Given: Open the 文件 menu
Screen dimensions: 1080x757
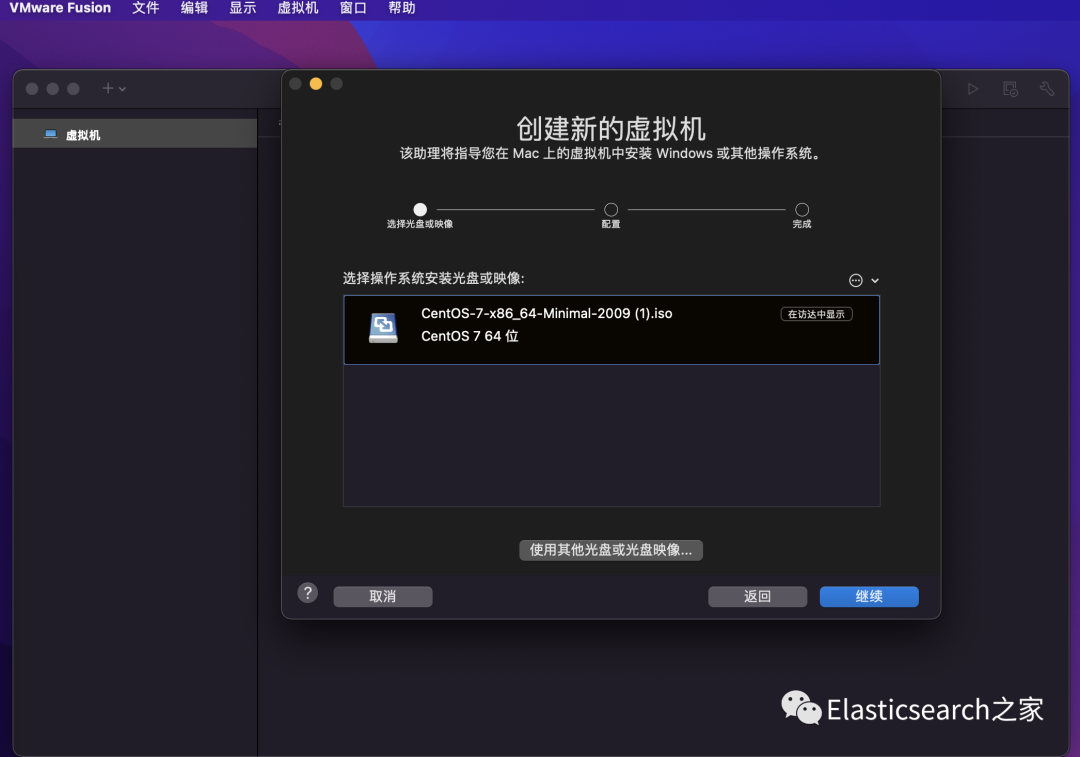Looking at the screenshot, I should click(x=145, y=8).
